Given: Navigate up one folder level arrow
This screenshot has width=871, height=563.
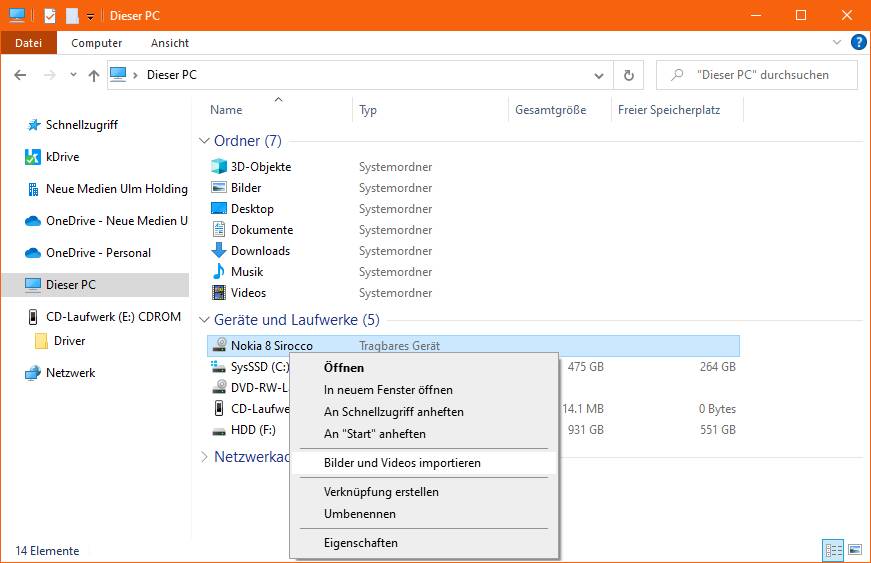Looking at the screenshot, I should 94,75.
